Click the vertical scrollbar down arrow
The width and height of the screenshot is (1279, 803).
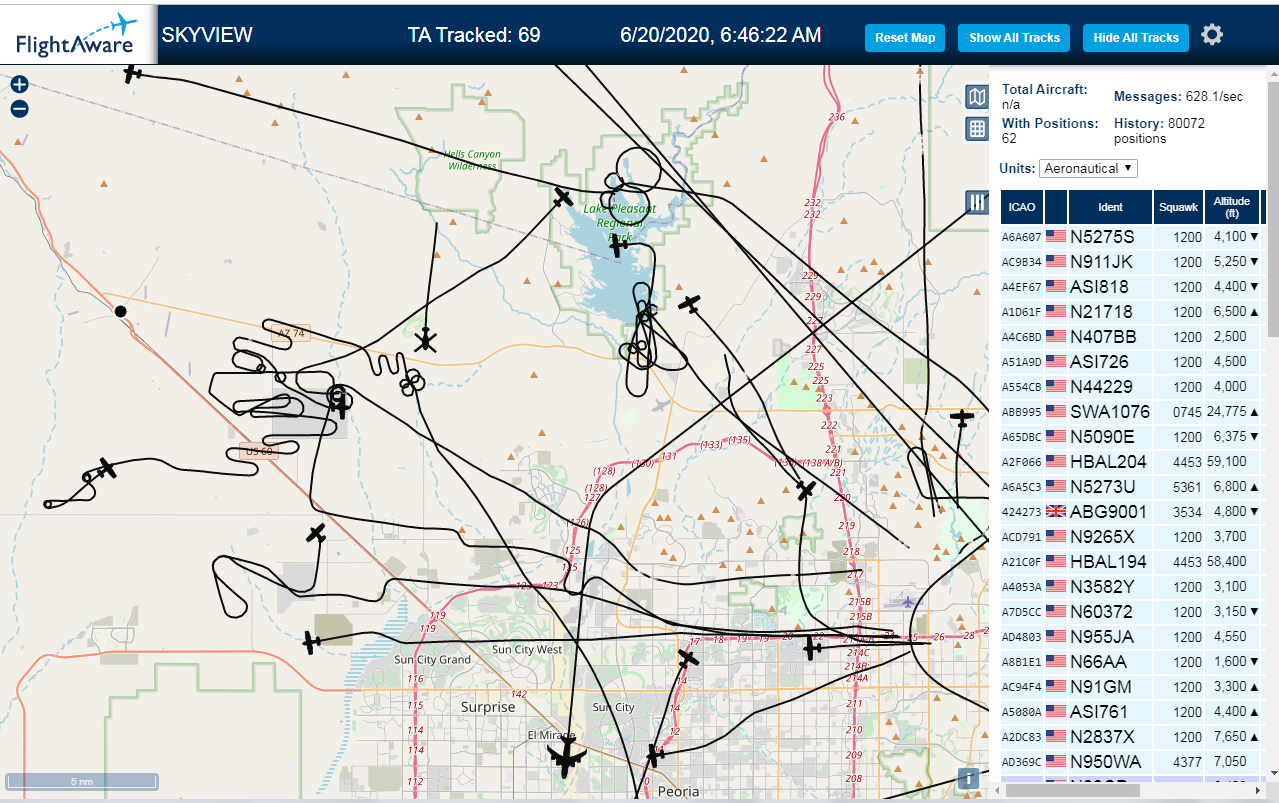[1272, 775]
